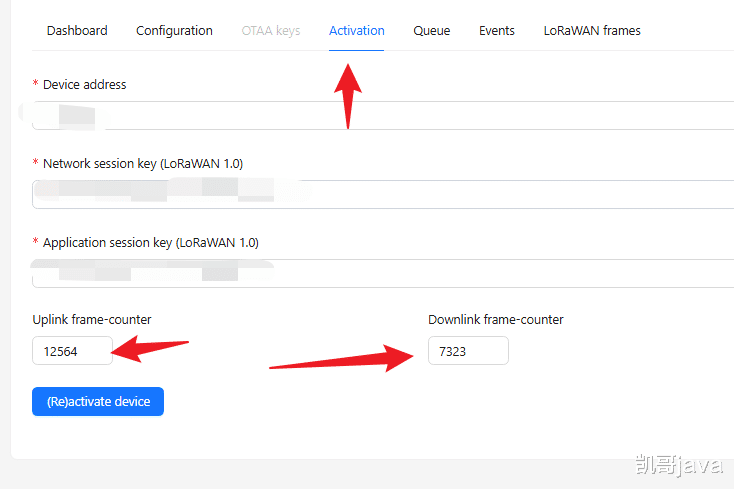Click the Application session key (LoRaWAN 1.0) label
Viewport: 734px width, 489px height.
click(151, 243)
